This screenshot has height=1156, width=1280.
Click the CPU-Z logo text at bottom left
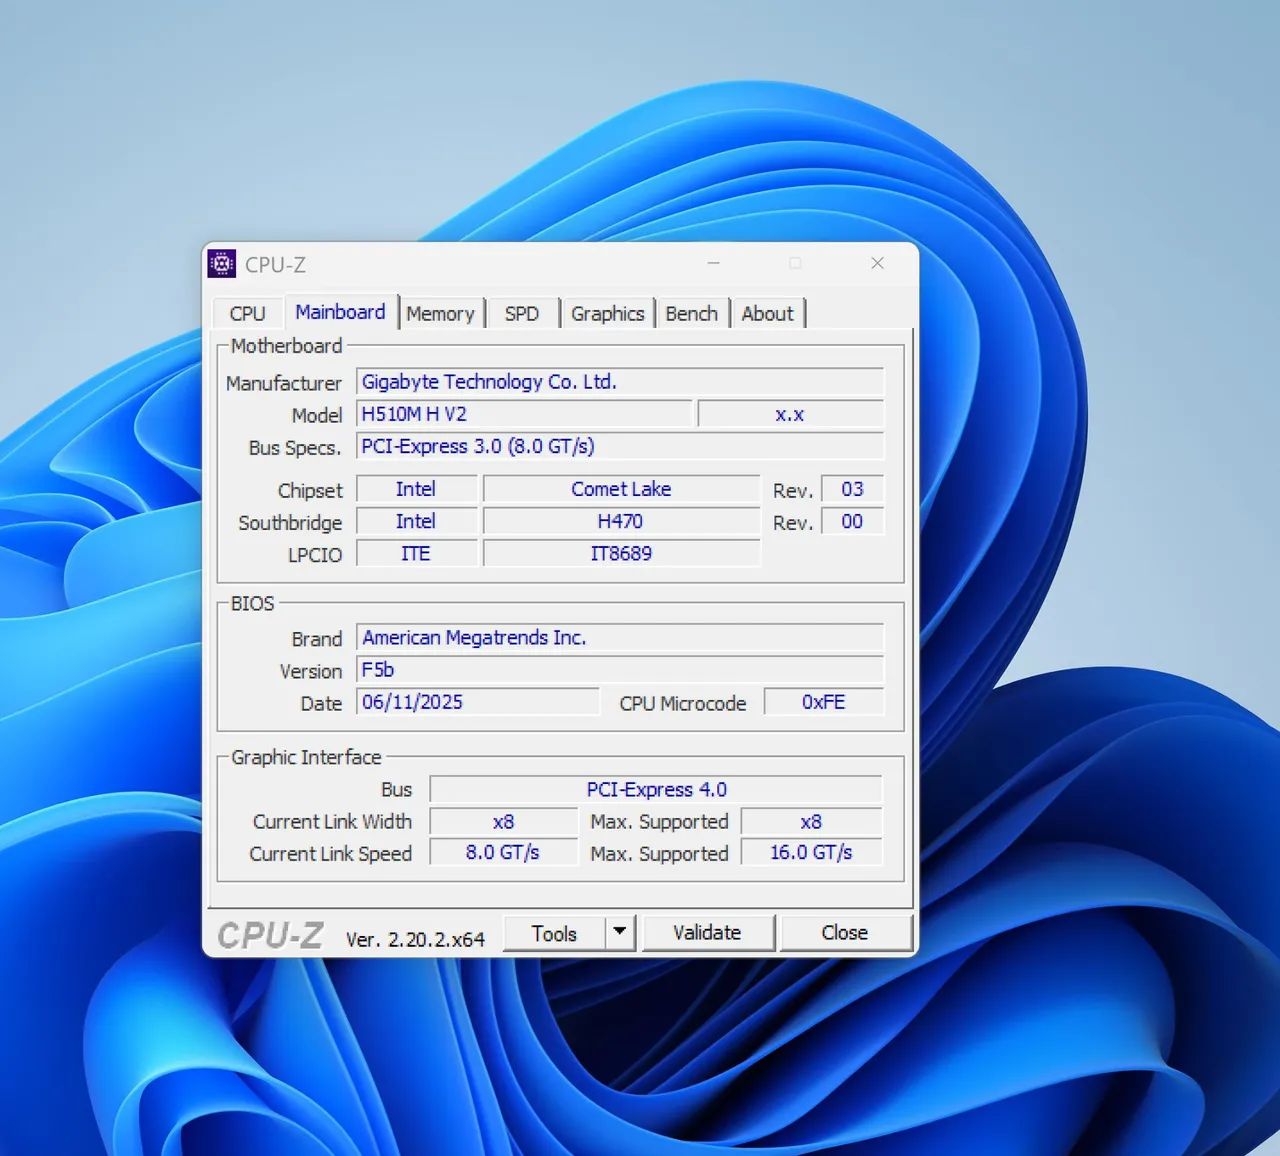point(270,936)
